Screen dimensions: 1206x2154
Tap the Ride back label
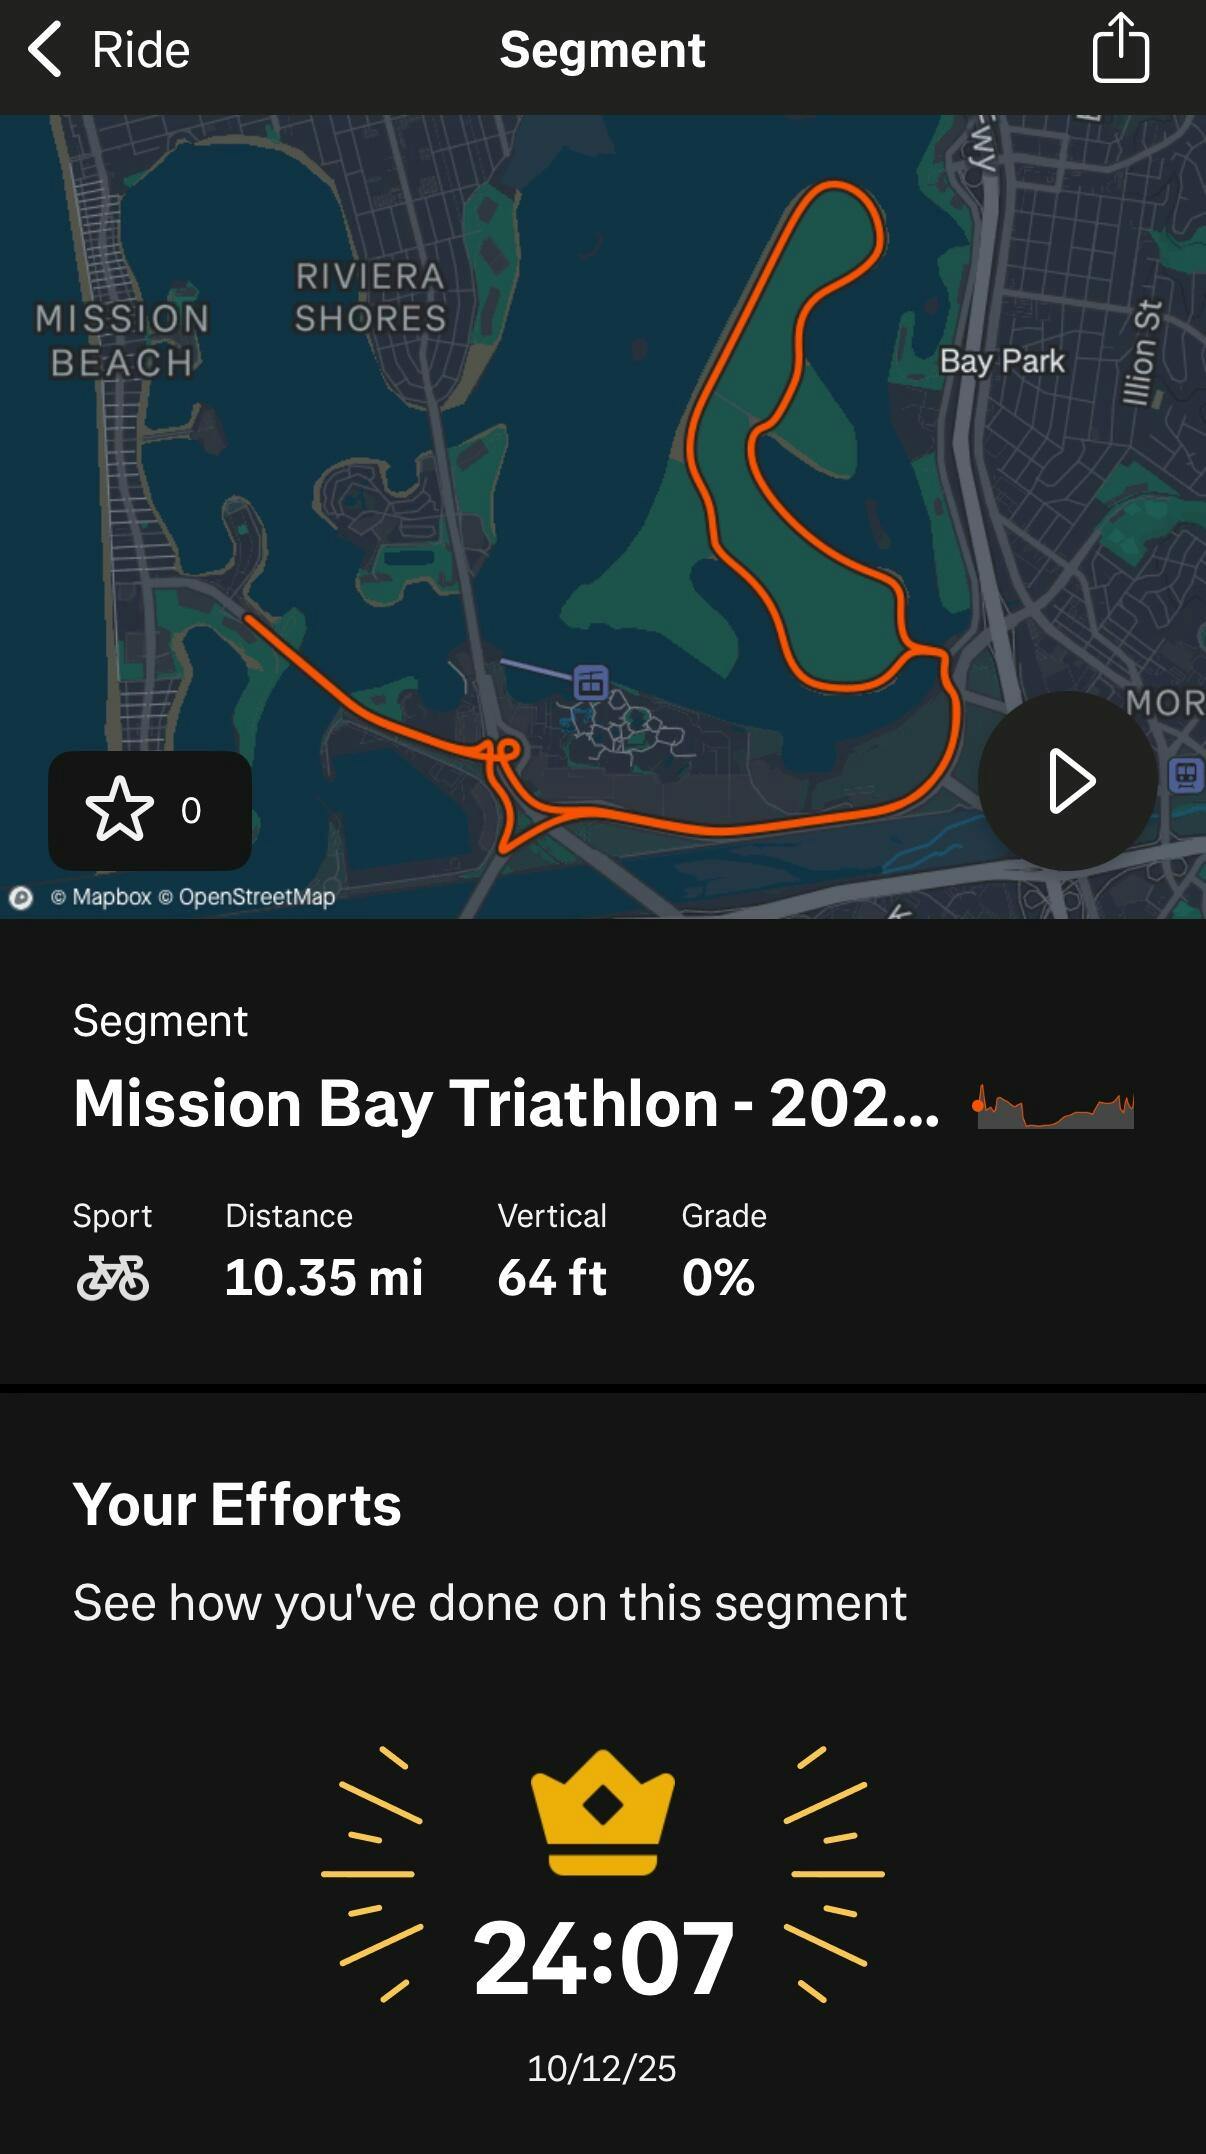[x=140, y=49]
